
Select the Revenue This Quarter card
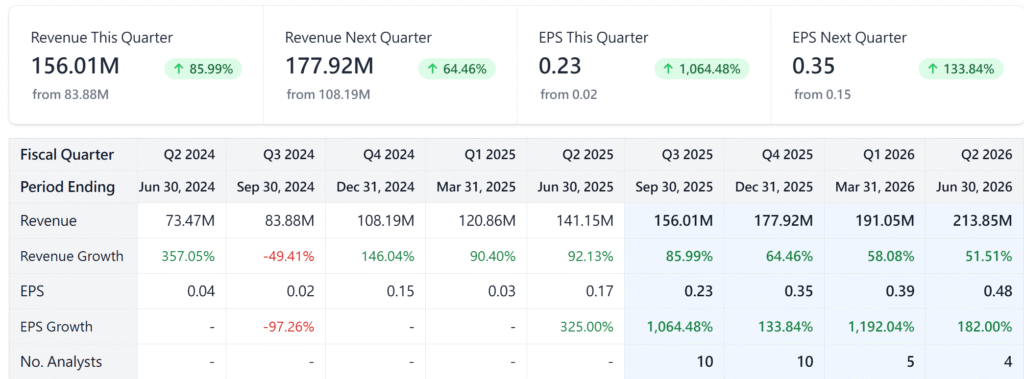136,65
